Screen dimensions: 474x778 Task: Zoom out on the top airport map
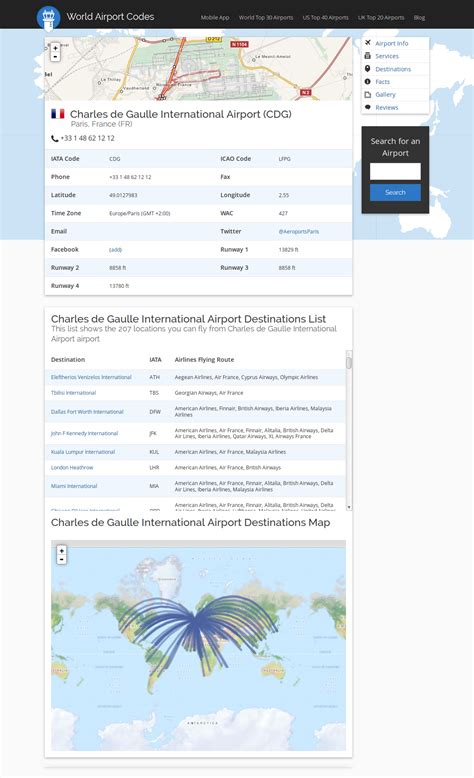[x=55, y=57]
